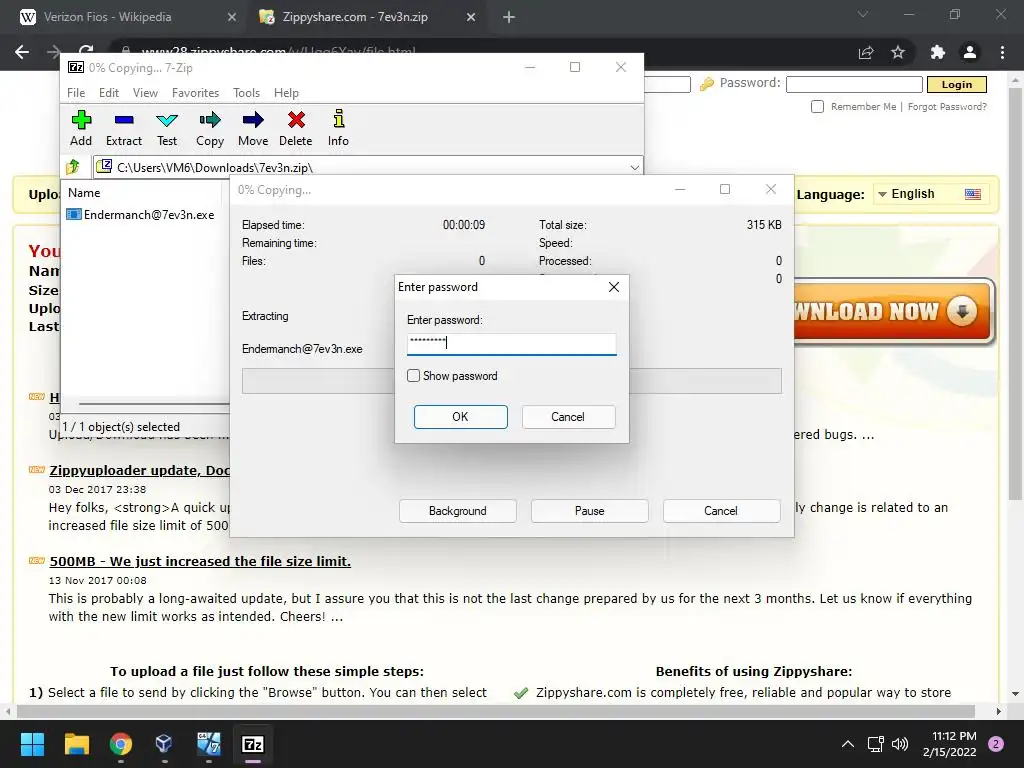Viewport: 1024px width, 768px height.
Task: Close the Enter password dialog
Action: point(614,287)
